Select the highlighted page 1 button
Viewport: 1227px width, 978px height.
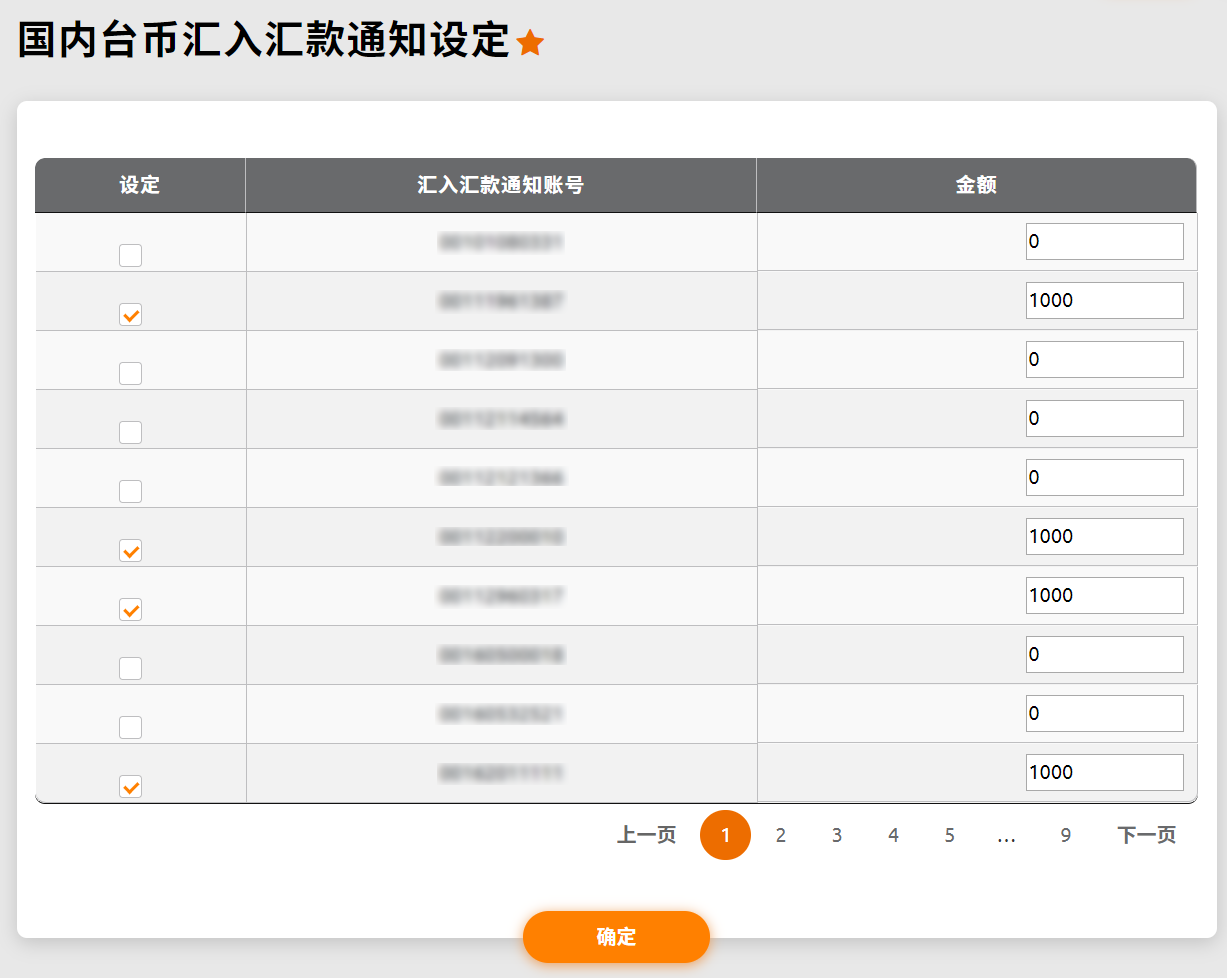[725, 835]
